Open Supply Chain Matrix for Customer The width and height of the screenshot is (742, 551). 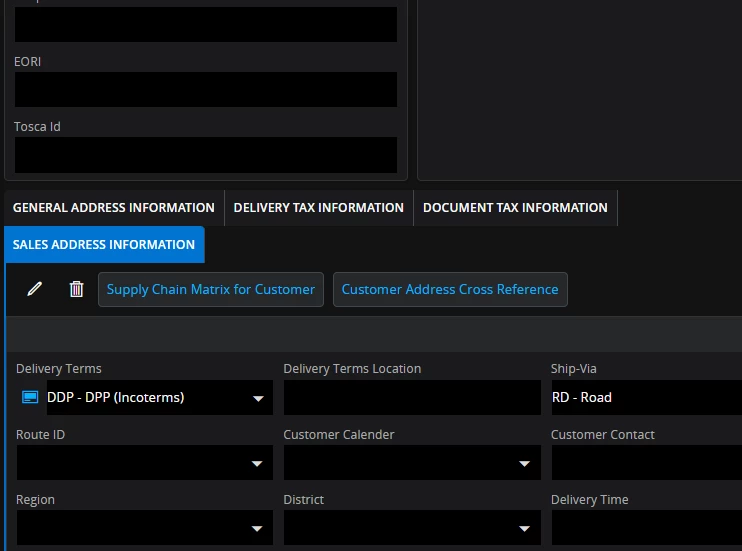211,289
